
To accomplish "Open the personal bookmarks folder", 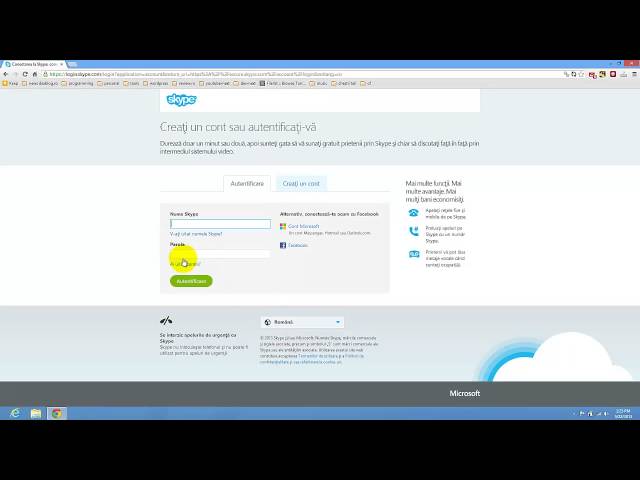I will coord(108,83).
